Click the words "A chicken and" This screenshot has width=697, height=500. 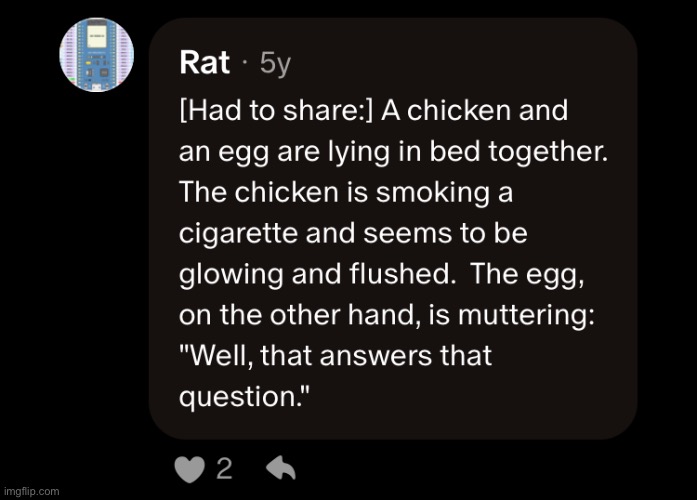474,110
